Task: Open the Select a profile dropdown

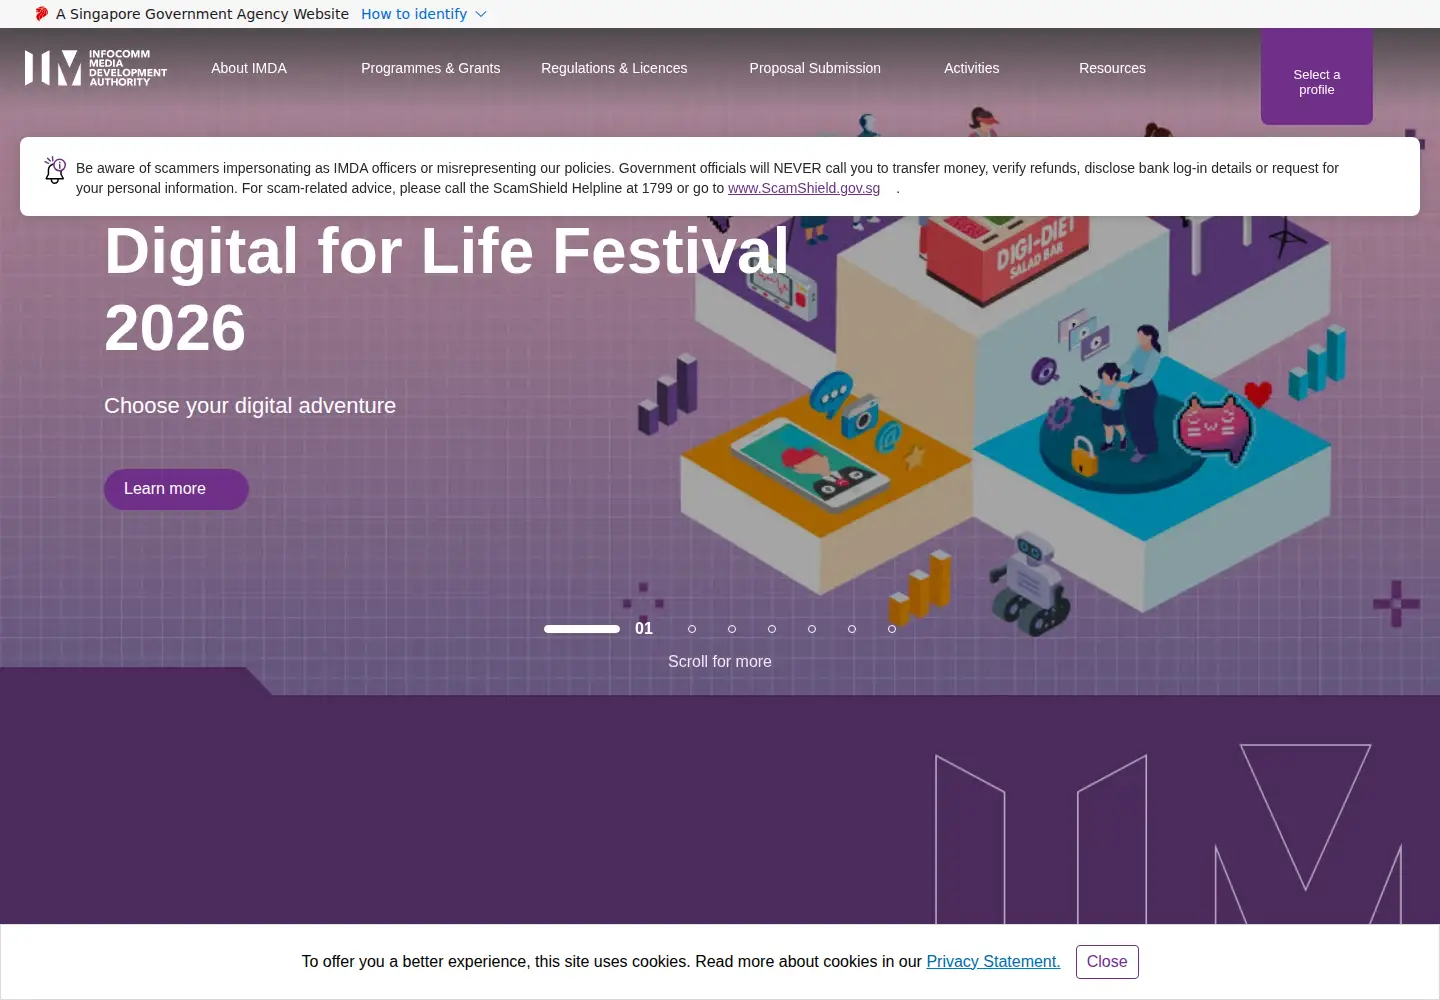Action: pyautogui.click(x=1317, y=77)
